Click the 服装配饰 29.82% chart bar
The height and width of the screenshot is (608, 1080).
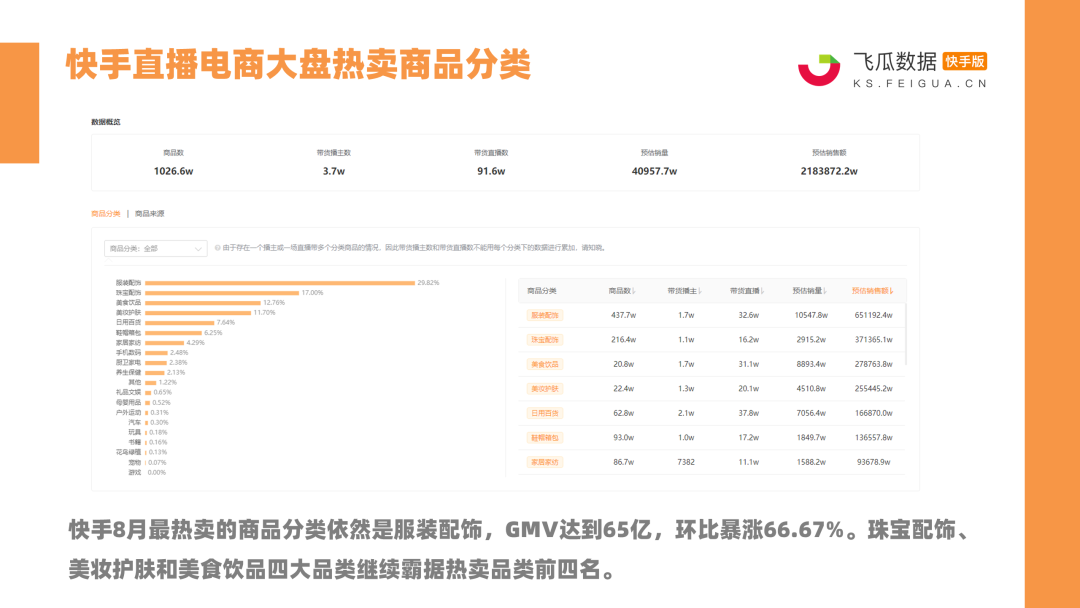(x=280, y=283)
